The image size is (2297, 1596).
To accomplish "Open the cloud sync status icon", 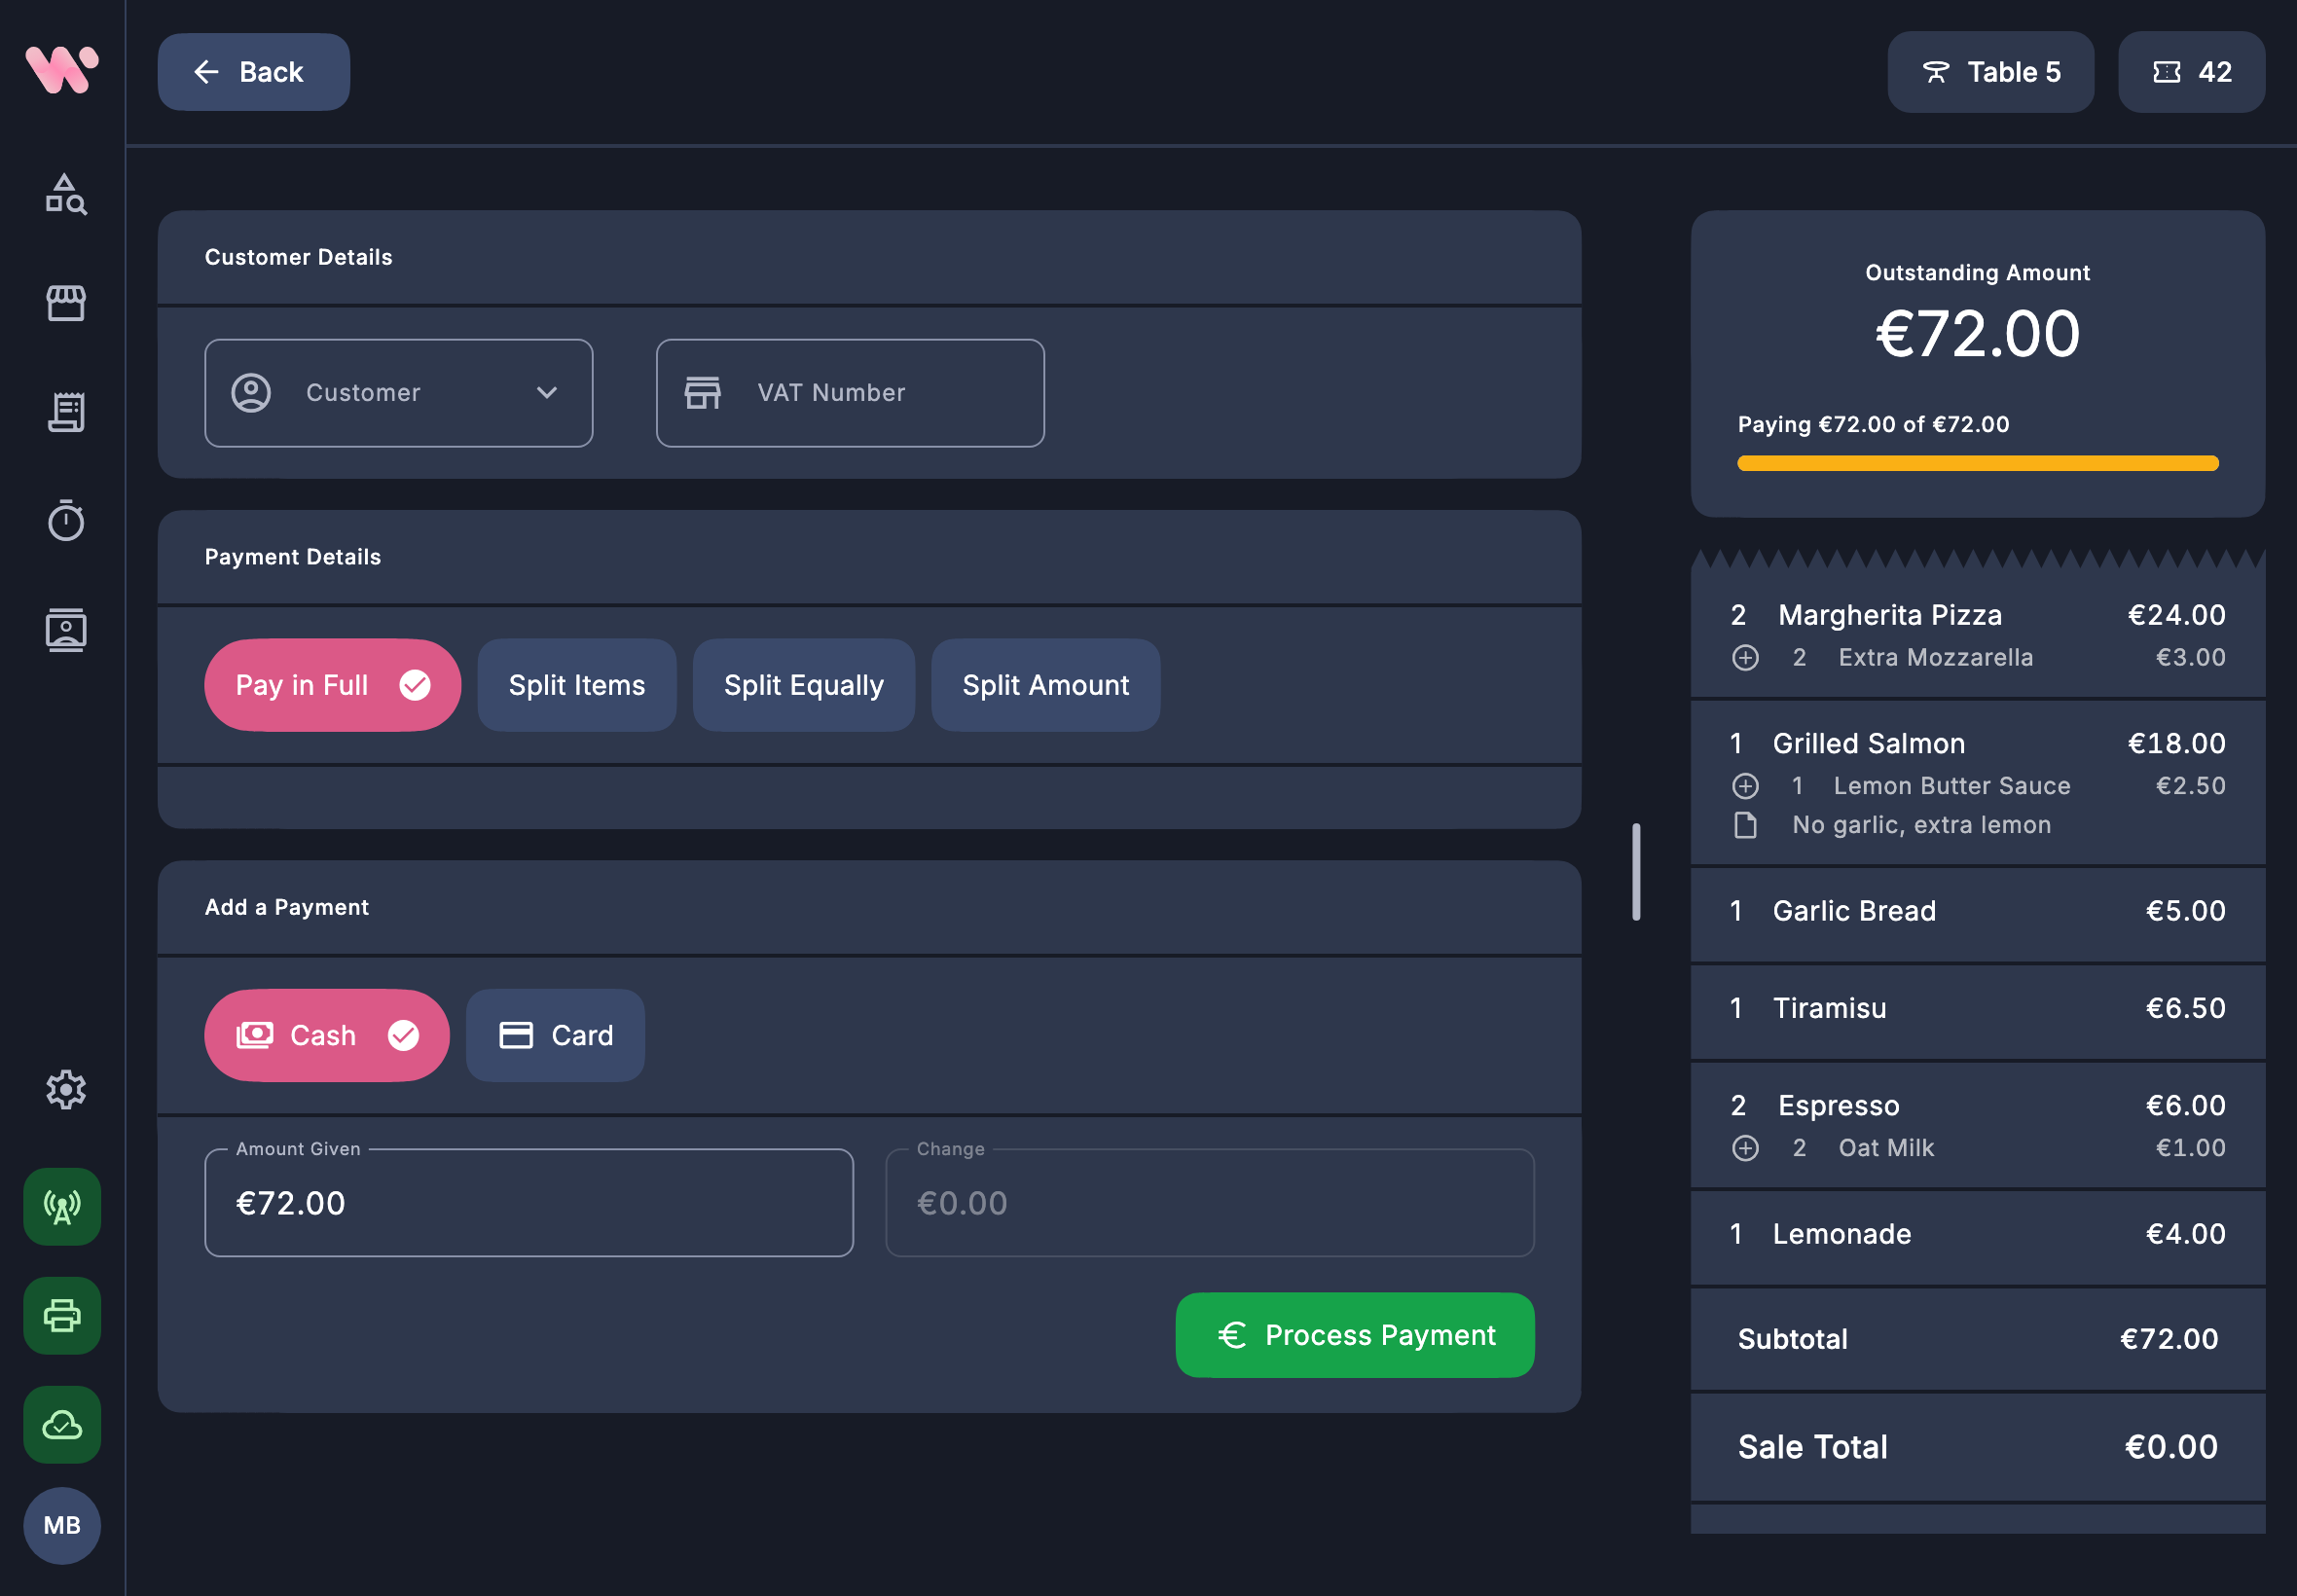I will pos(61,1425).
